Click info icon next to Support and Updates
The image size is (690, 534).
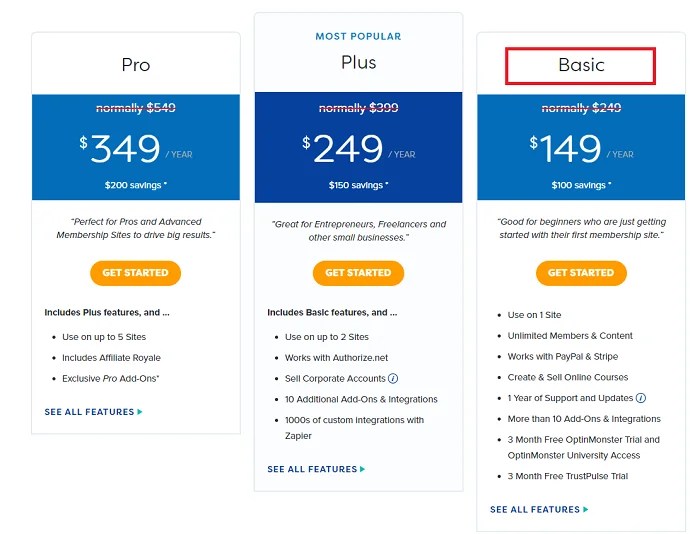(x=641, y=398)
